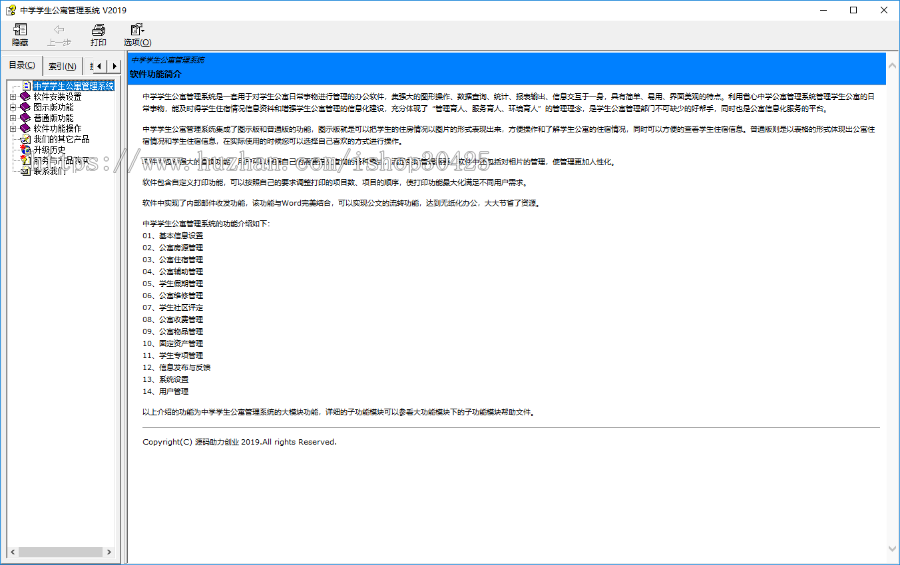Click the 软件功能简介 heading text

156,74
